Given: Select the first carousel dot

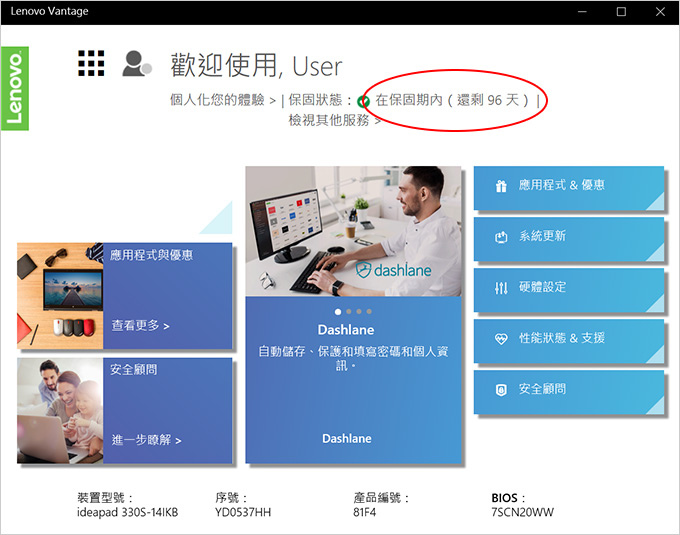Looking at the screenshot, I should click(x=338, y=312).
